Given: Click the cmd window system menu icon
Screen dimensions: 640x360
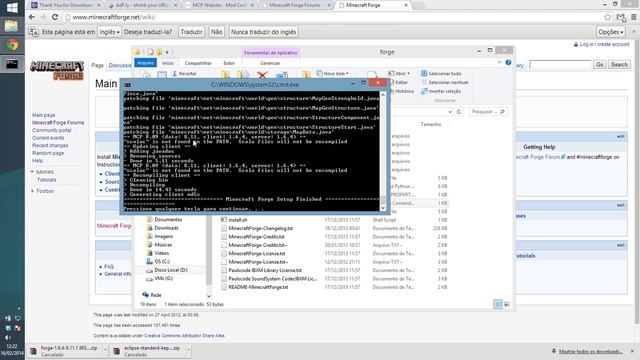Looking at the screenshot, I should point(127,84).
